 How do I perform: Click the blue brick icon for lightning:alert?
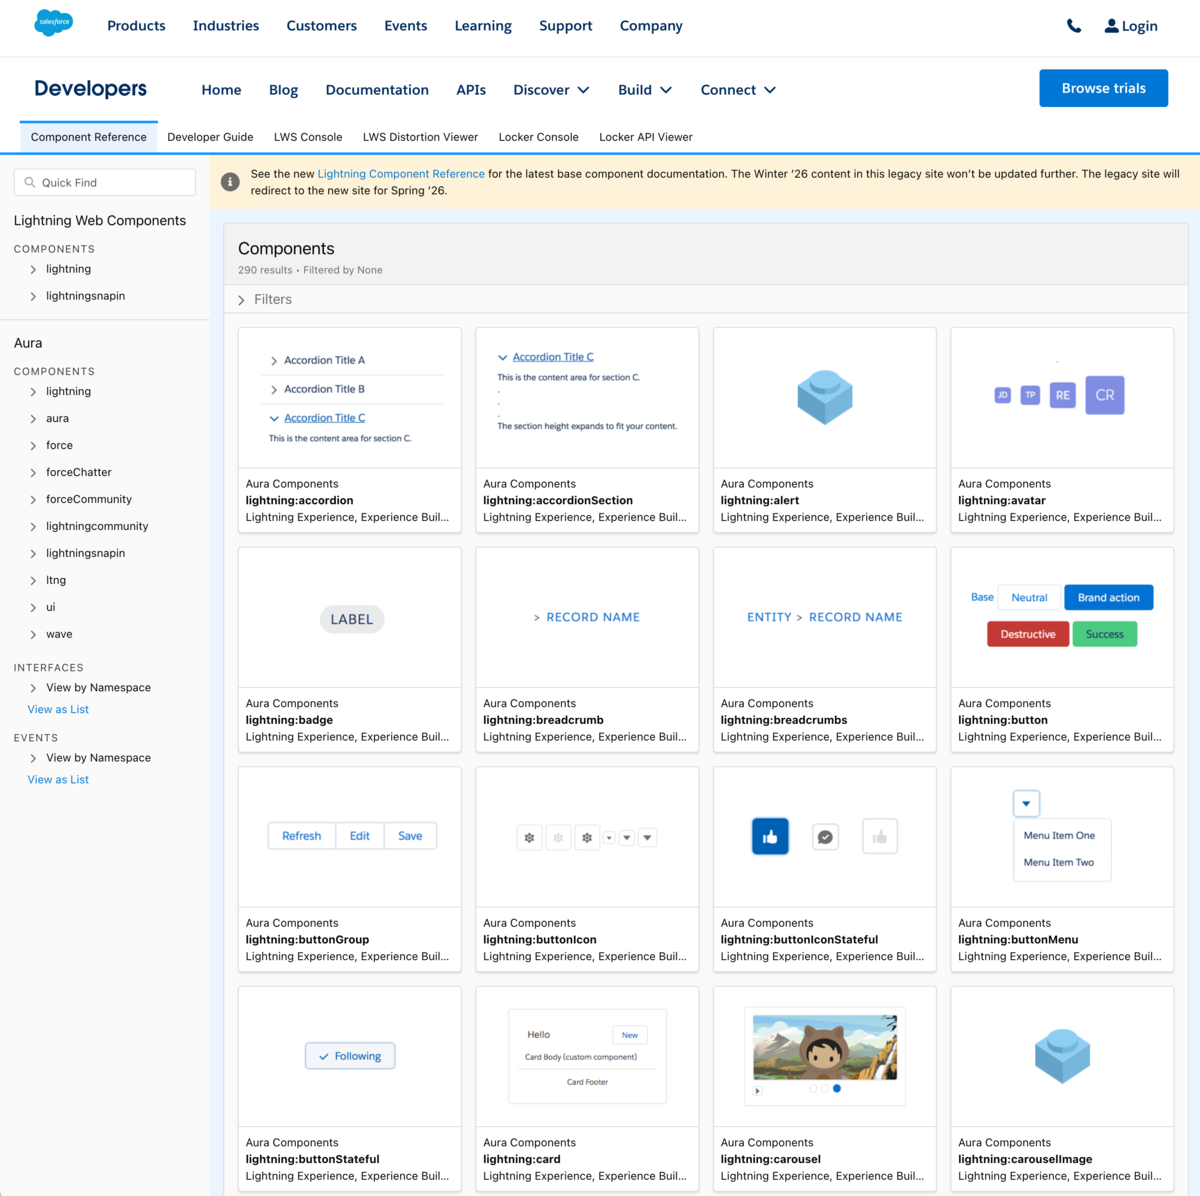pos(825,397)
